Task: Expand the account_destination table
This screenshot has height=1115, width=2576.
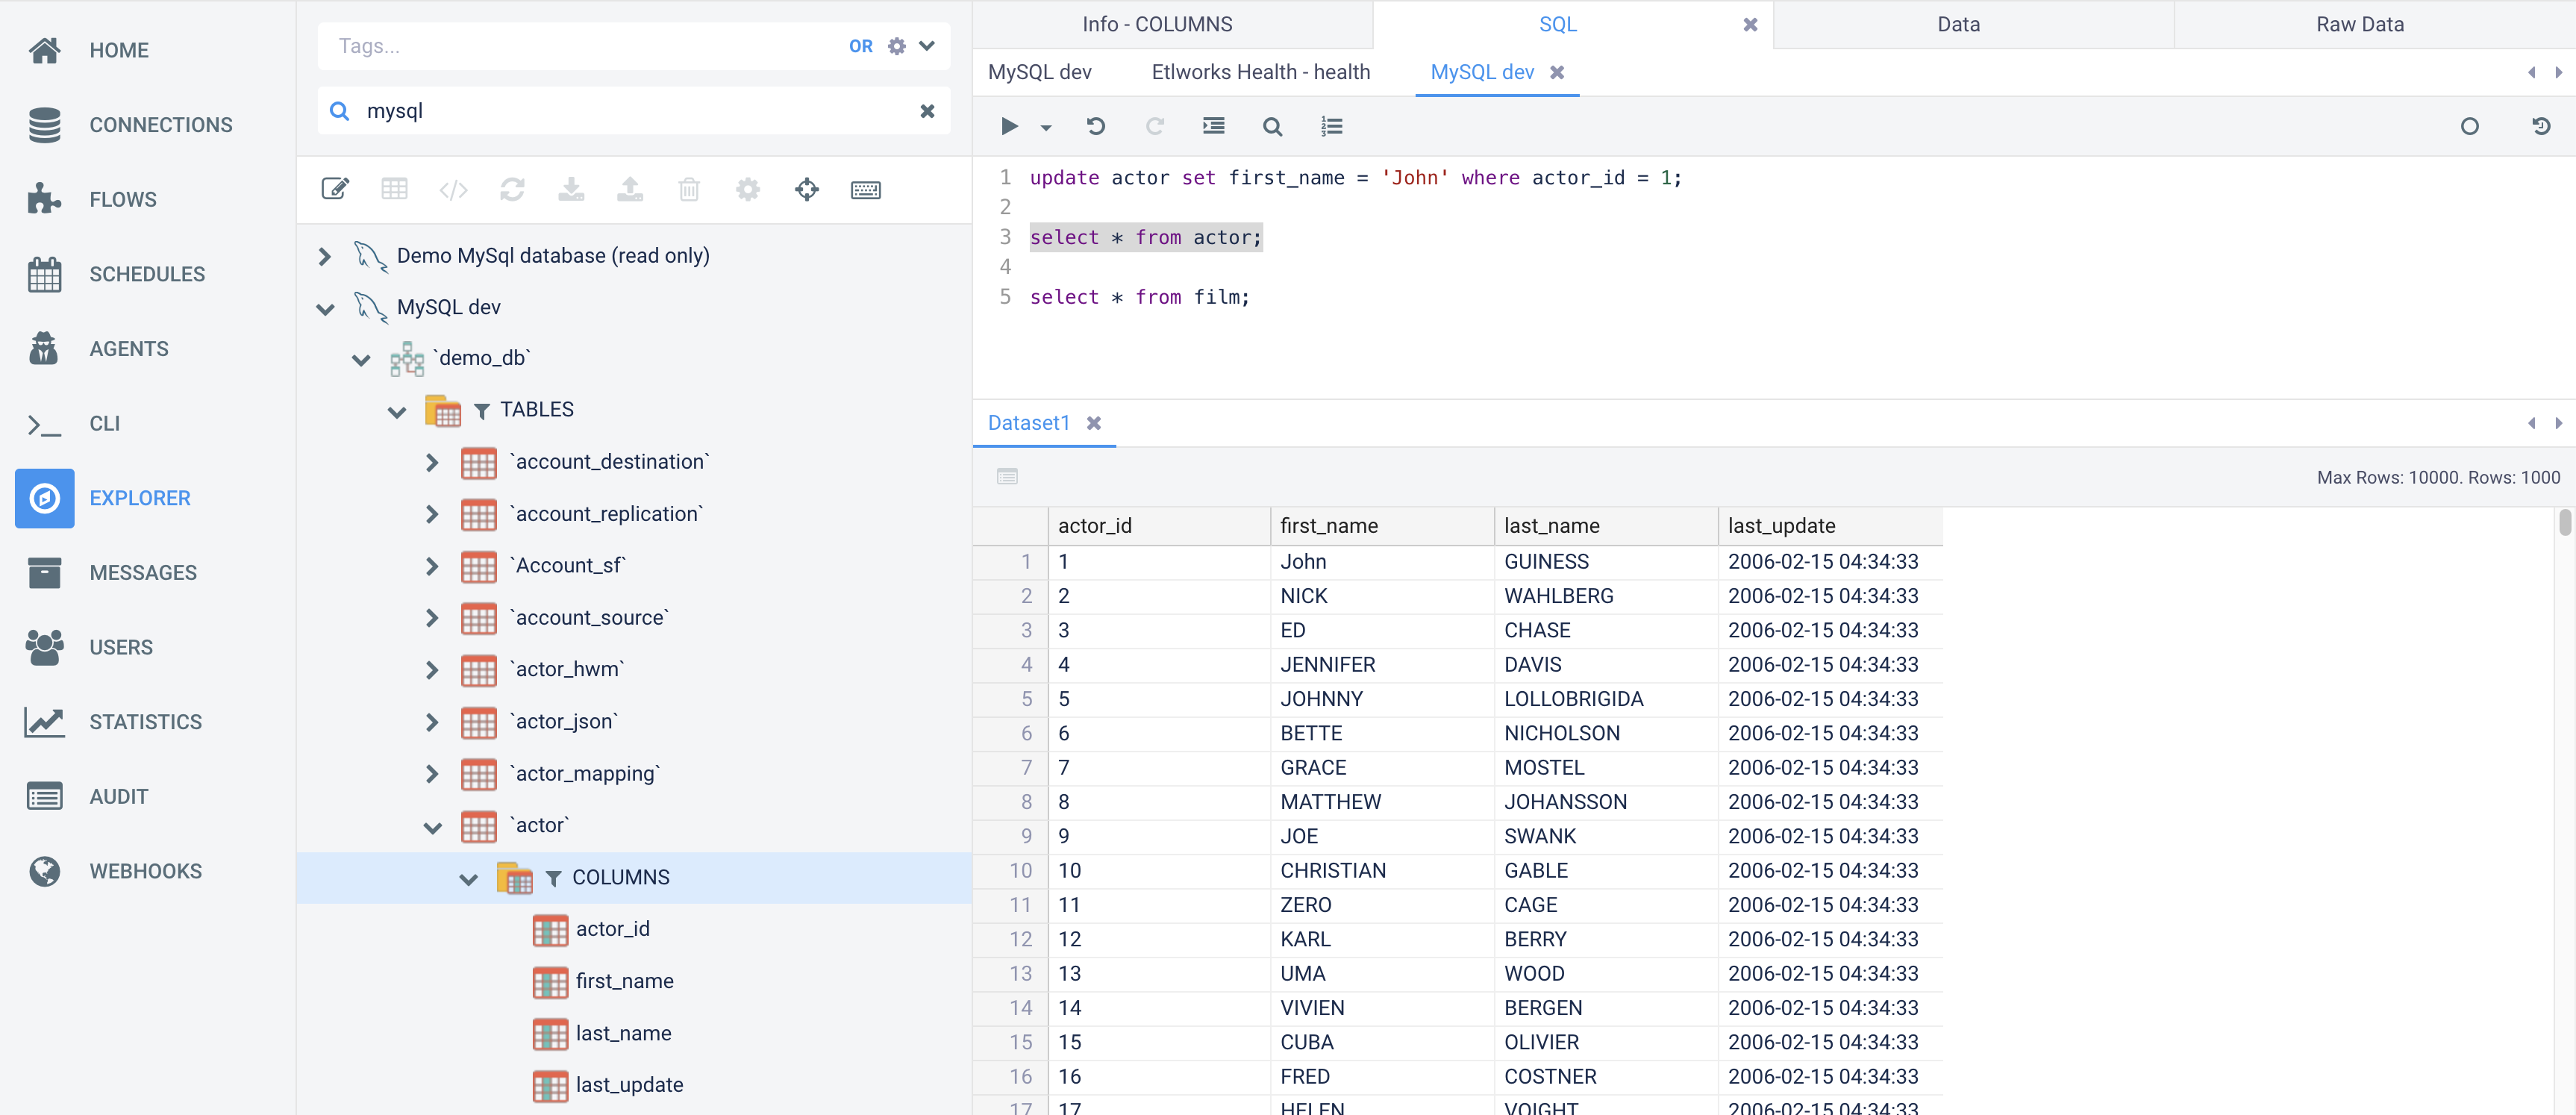Action: (x=432, y=462)
